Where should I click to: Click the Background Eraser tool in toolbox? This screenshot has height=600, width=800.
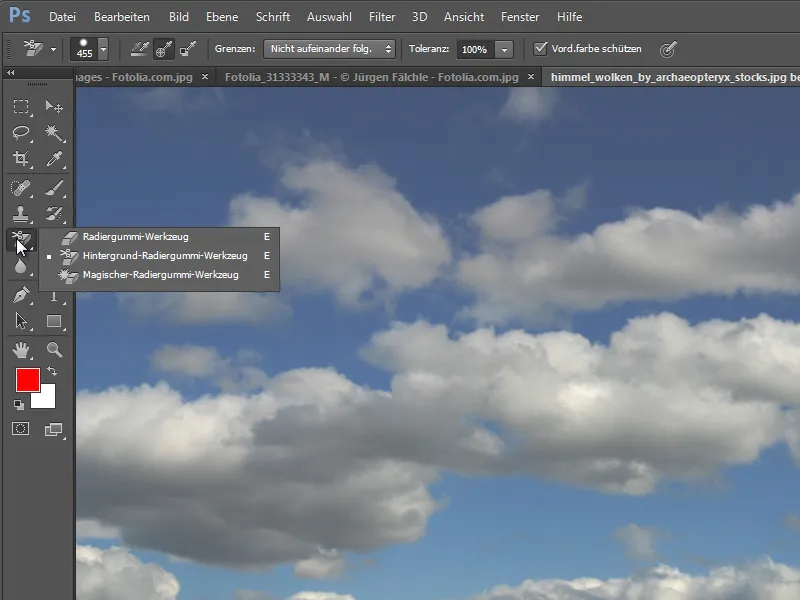[x=21, y=240]
